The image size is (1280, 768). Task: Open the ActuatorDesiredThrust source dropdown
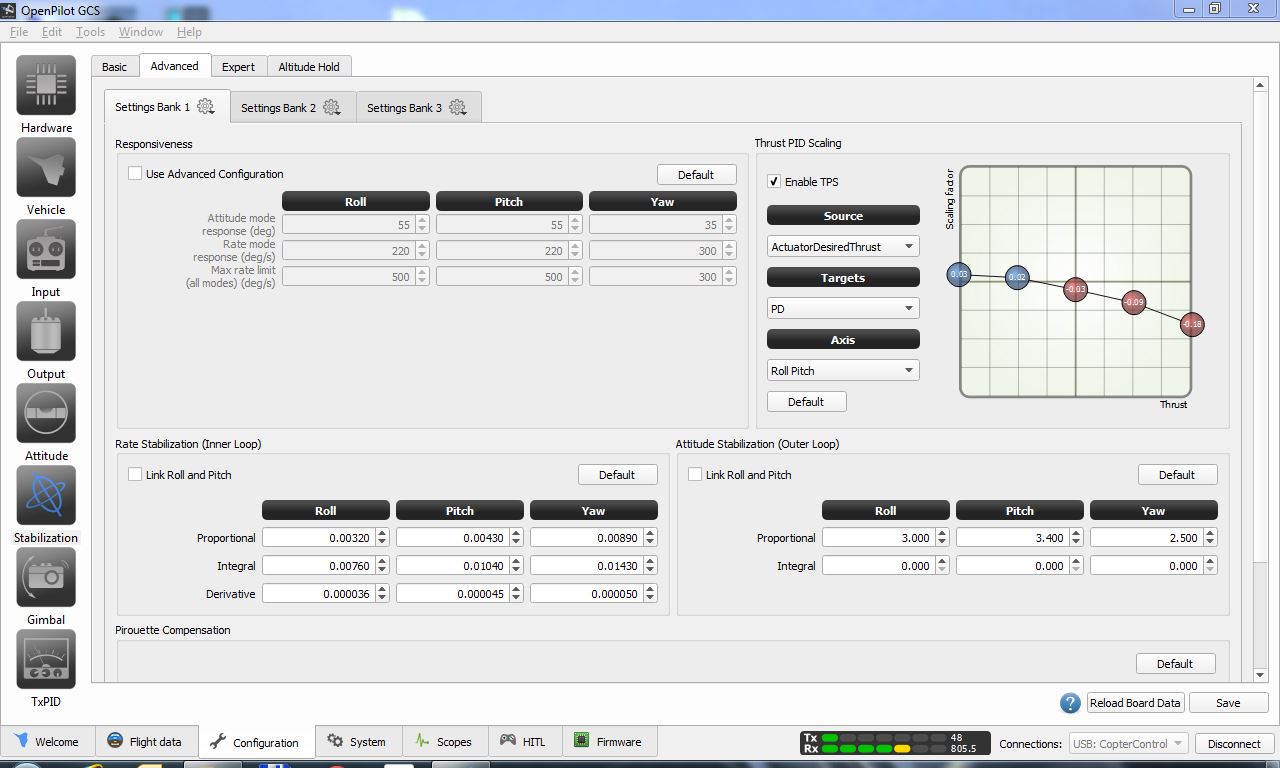pyautogui.click(x=843, y=246)
